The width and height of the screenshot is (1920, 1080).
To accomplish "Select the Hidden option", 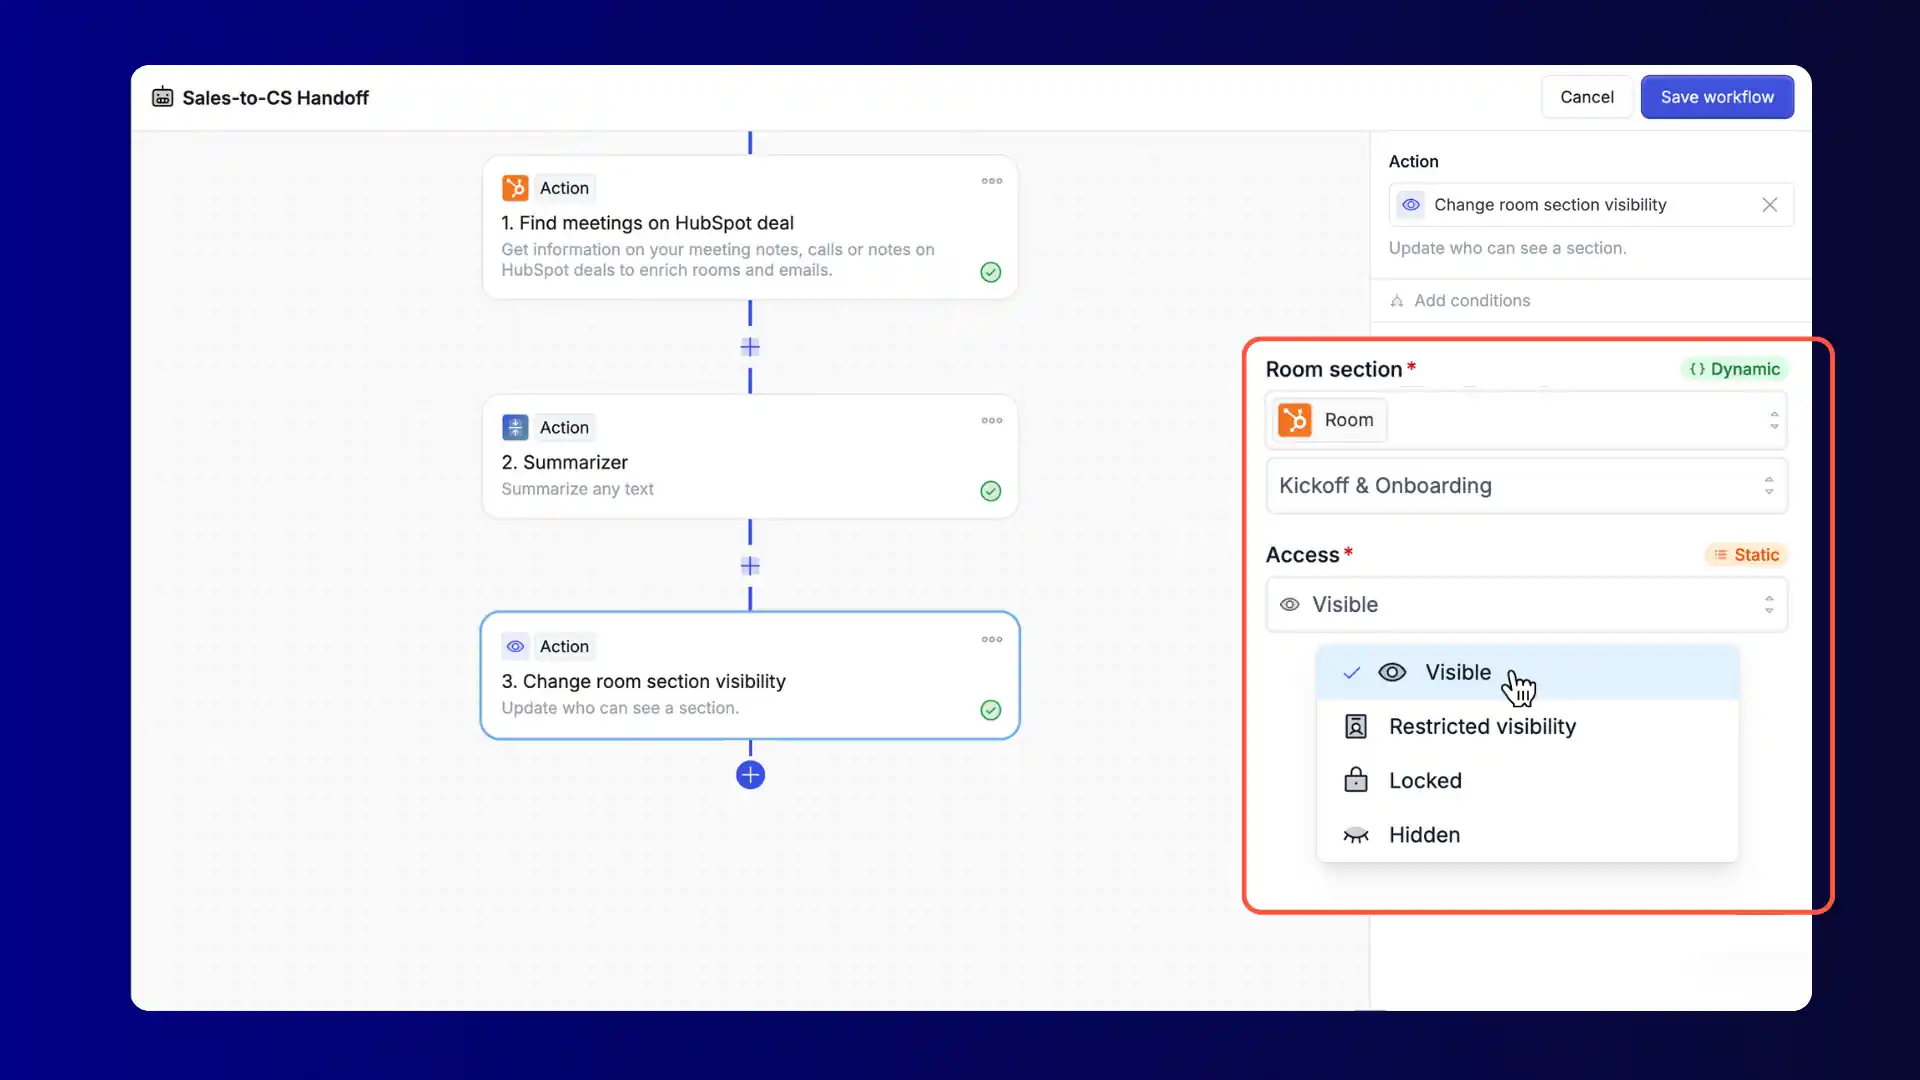I will (x=1424, y=835).
